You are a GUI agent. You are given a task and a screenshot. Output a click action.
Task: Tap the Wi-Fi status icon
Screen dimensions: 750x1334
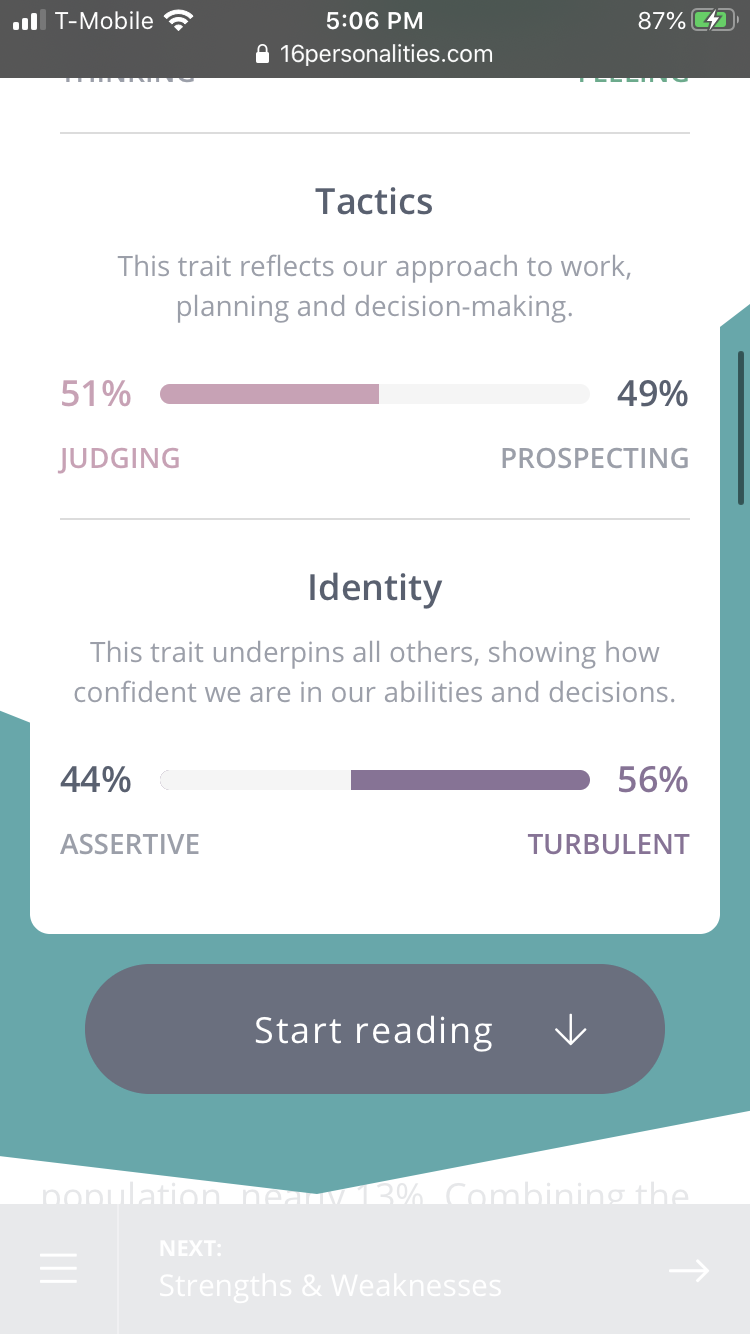point(179,20)
